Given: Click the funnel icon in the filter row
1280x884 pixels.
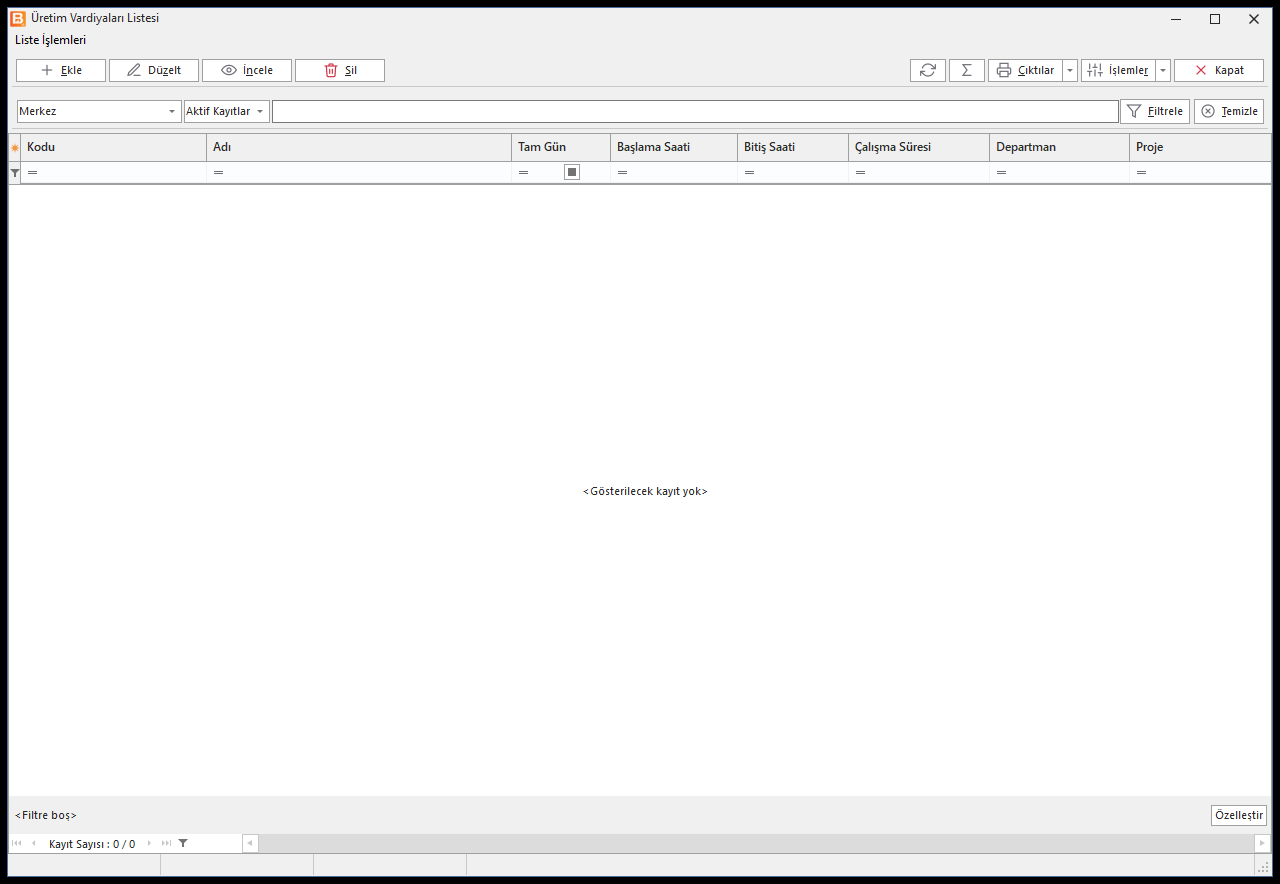Looking at the screenshot, I should (15, 173).
